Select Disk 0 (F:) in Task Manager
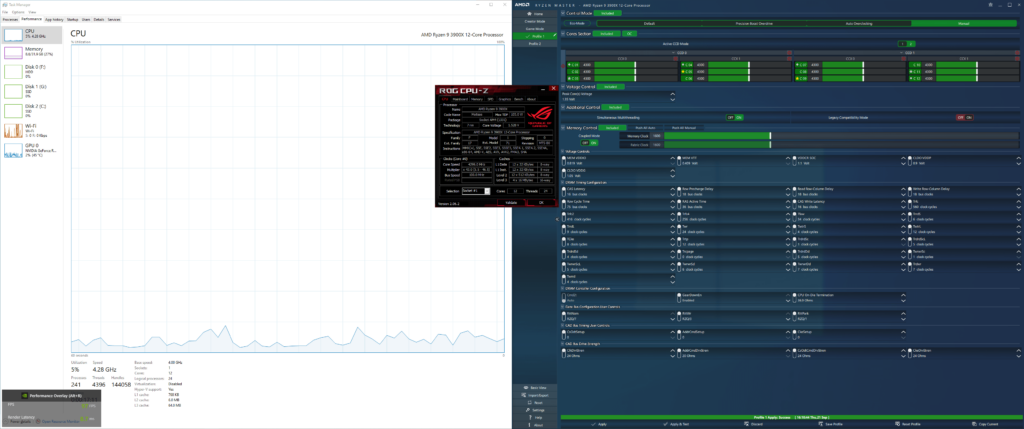 [x=32, y=71]
